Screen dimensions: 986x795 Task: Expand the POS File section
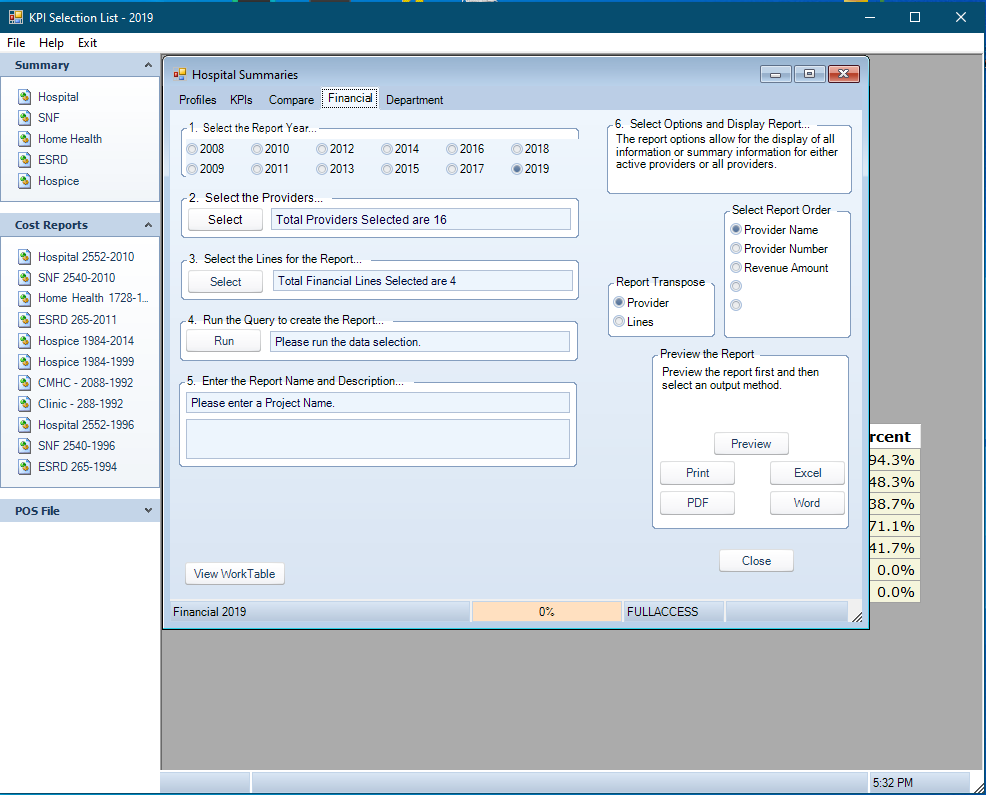tap(150, 511)
